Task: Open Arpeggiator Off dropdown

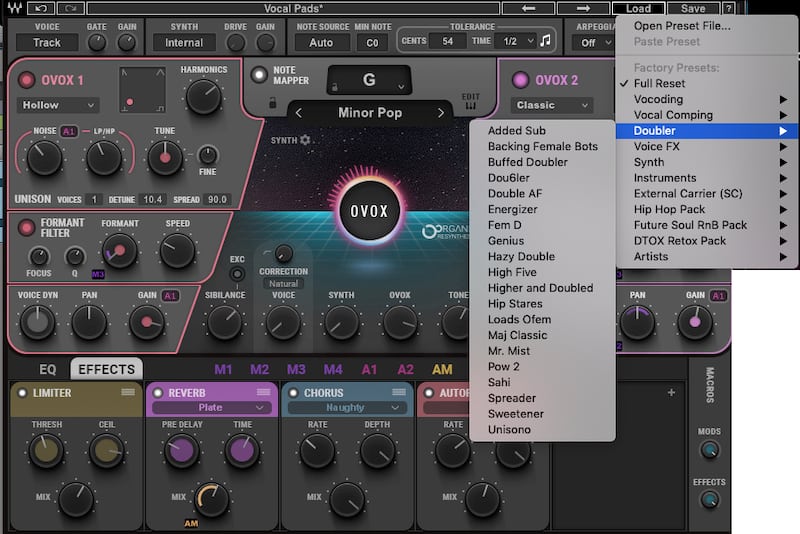Action: pos(592,43)
